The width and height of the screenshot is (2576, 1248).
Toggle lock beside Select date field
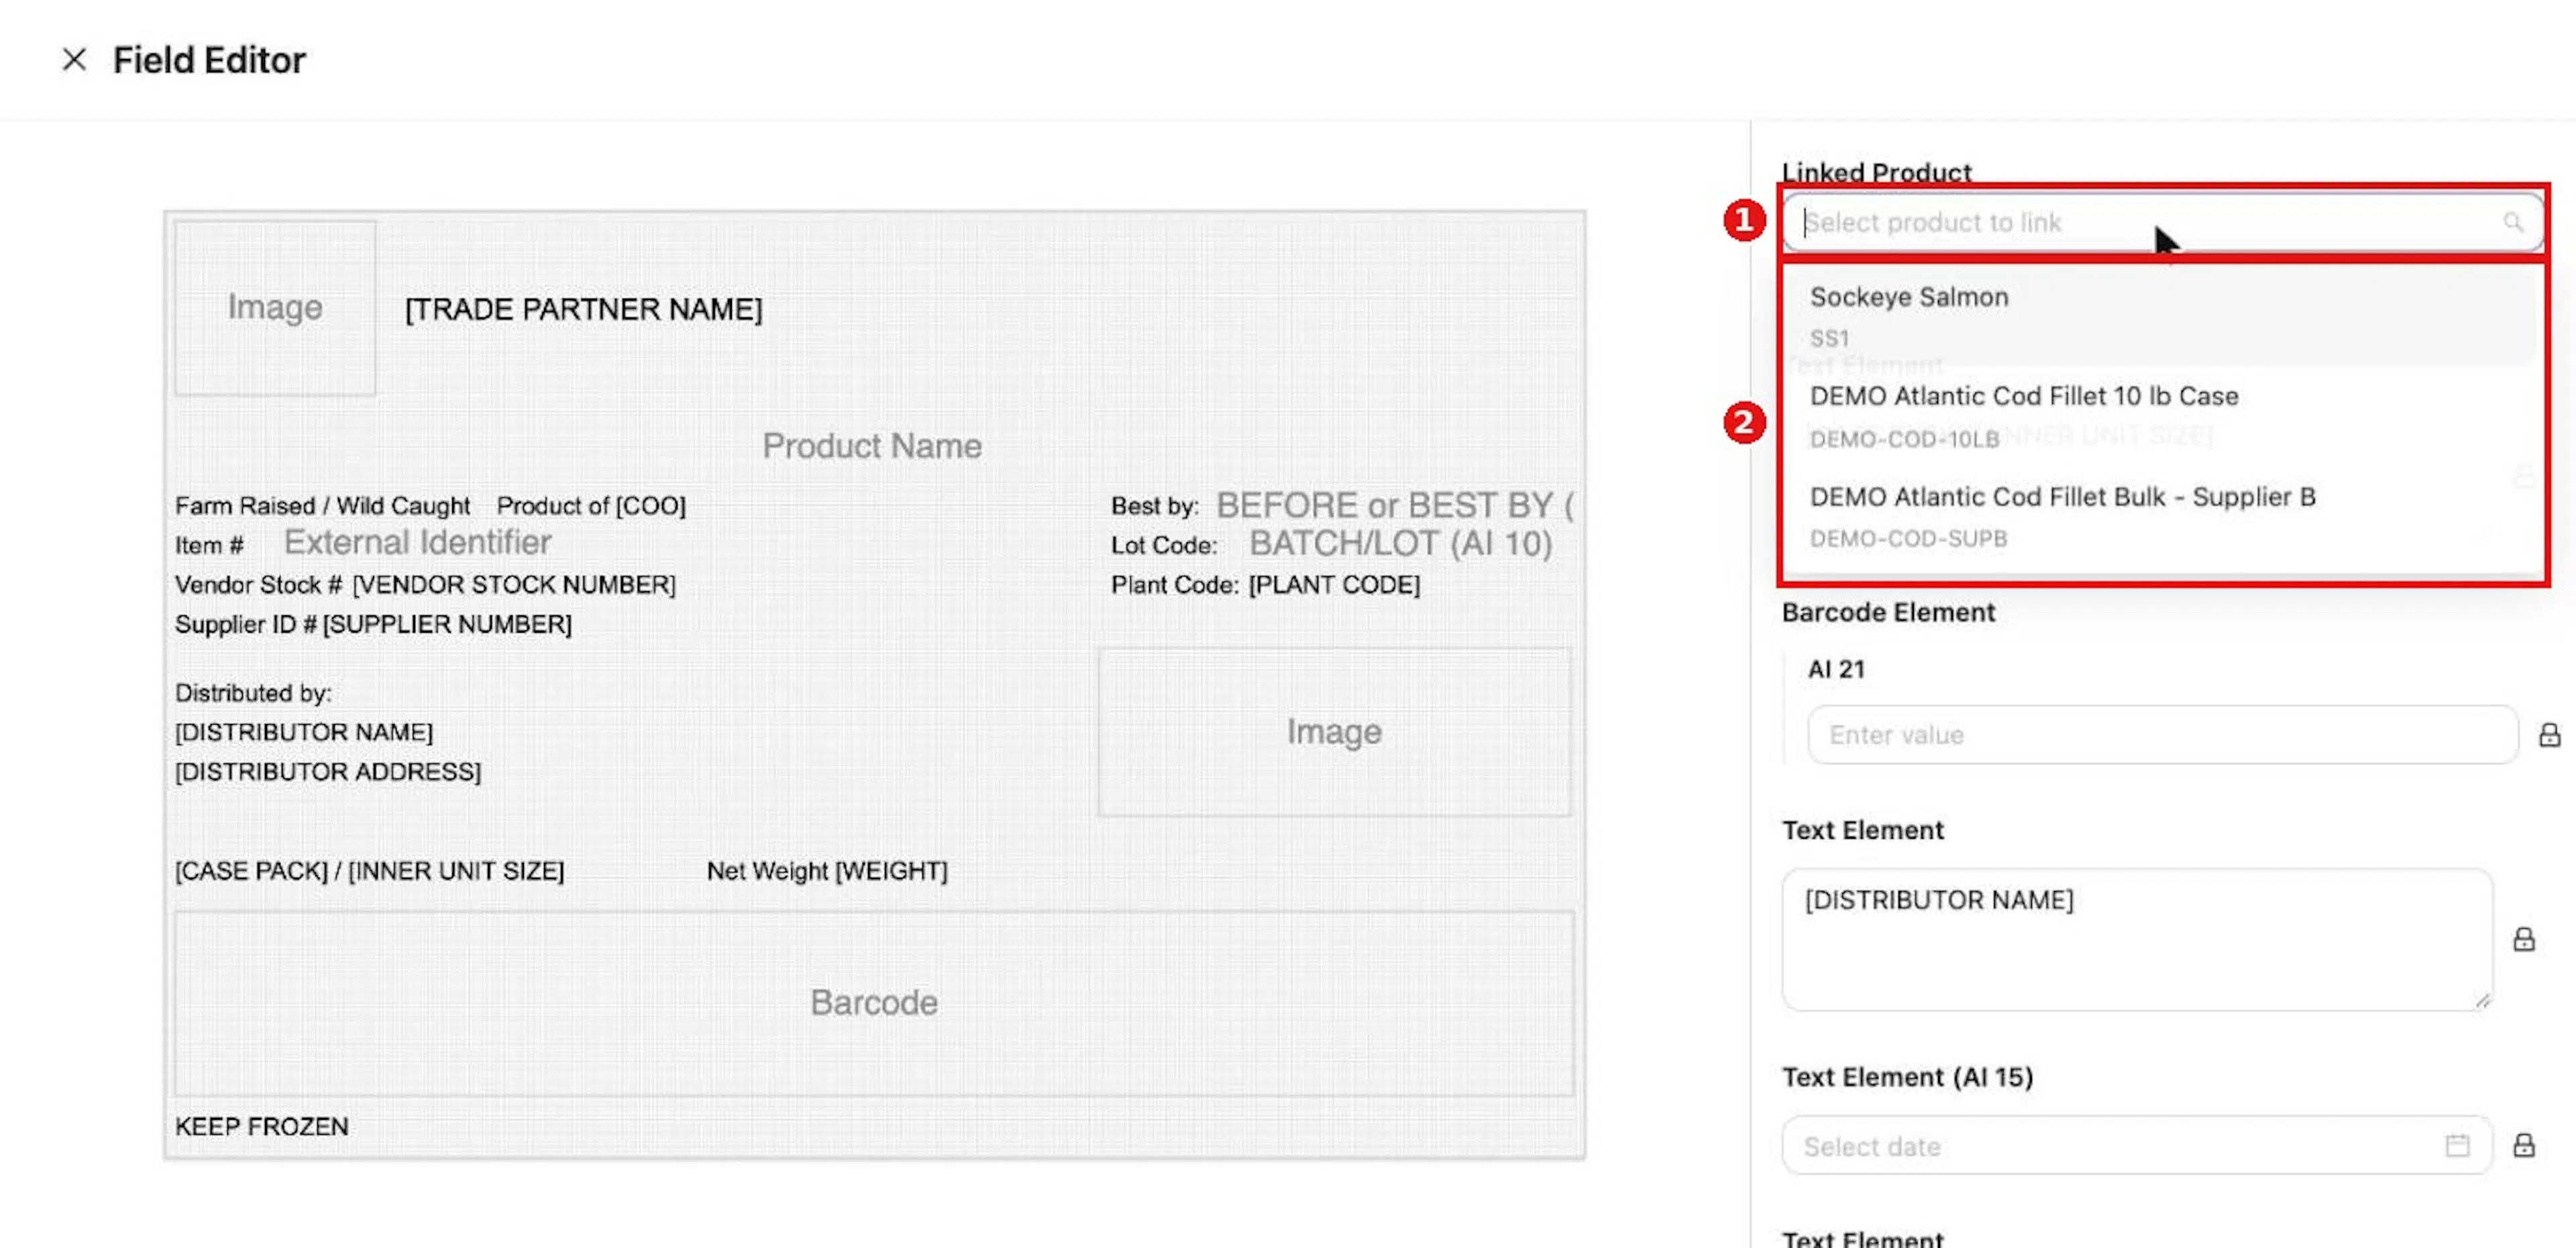(x=2524, y=1145)
